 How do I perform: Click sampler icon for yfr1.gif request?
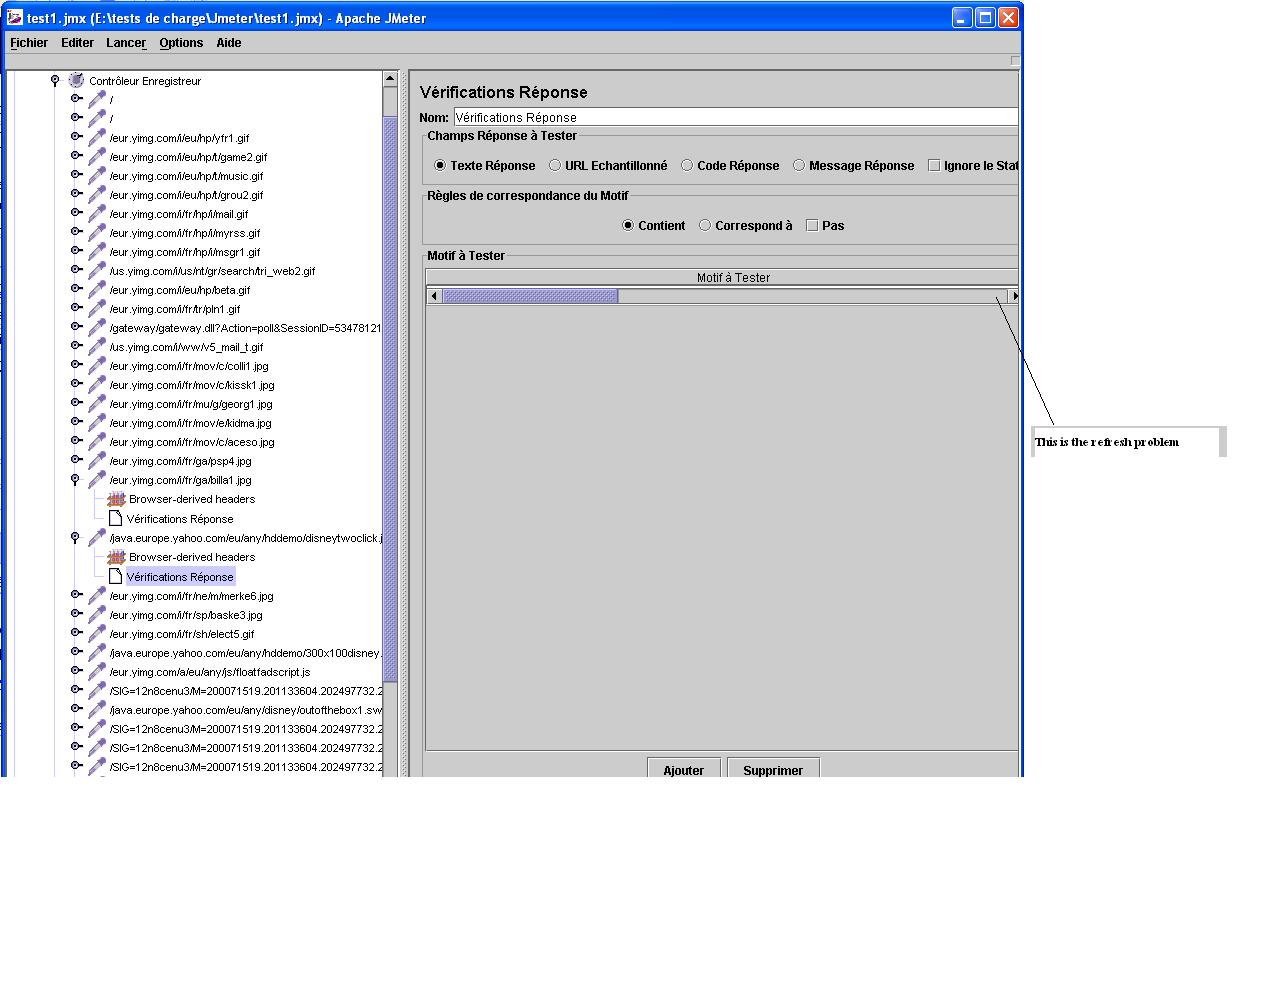[97, 138]
